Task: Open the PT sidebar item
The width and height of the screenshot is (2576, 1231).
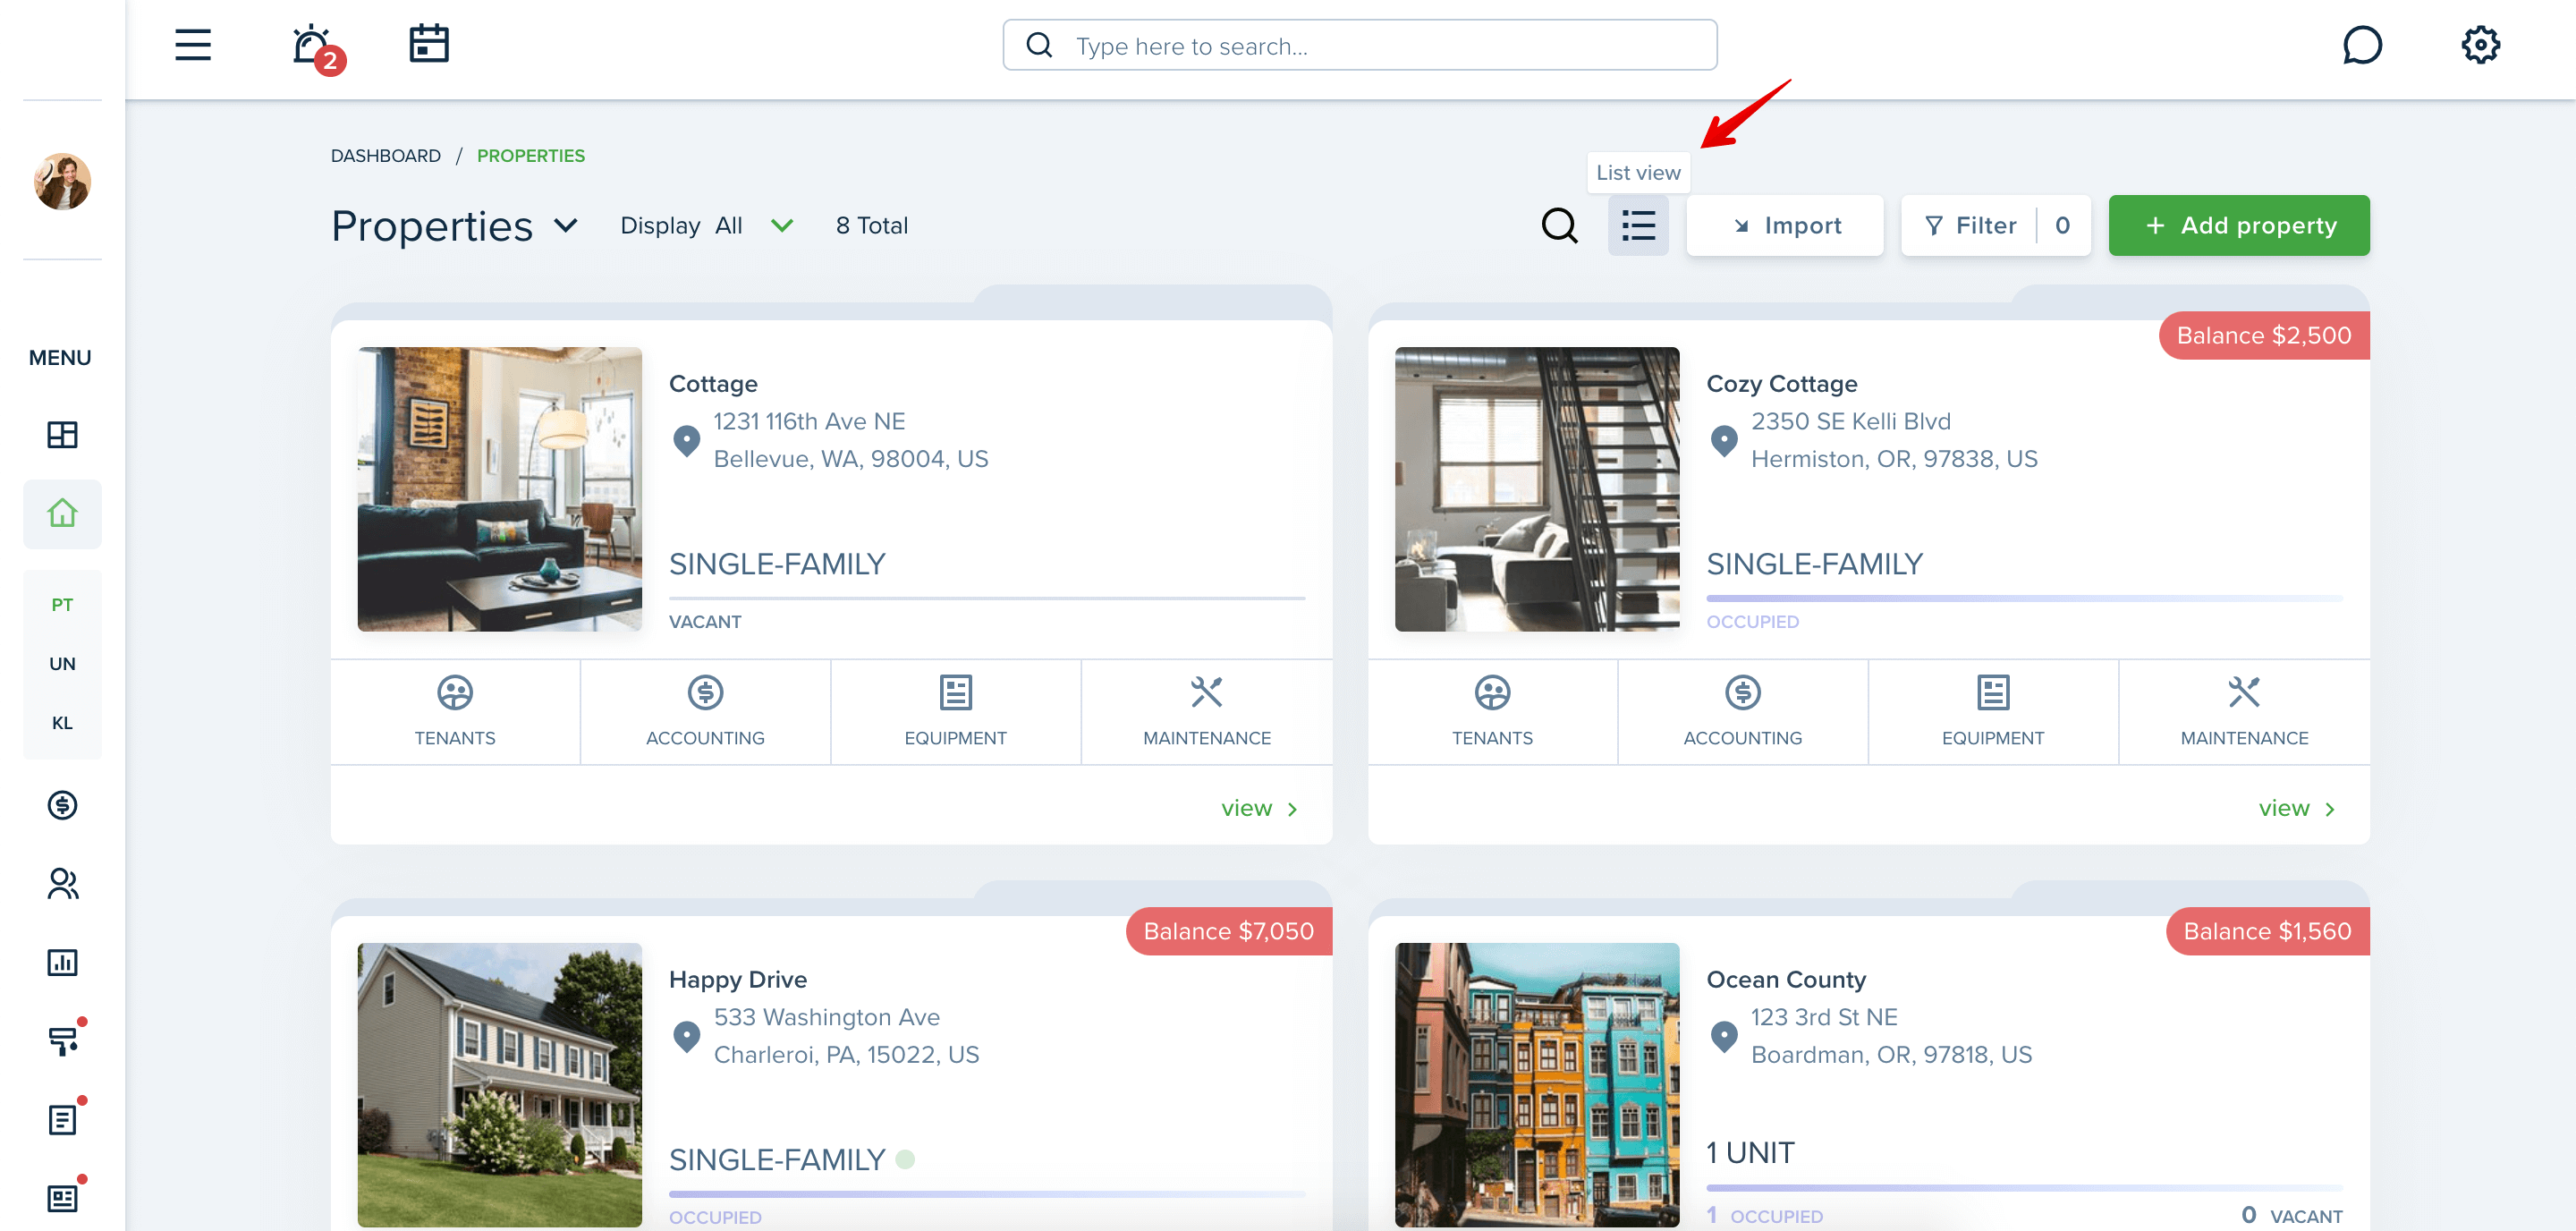Action: coord(62,605)
